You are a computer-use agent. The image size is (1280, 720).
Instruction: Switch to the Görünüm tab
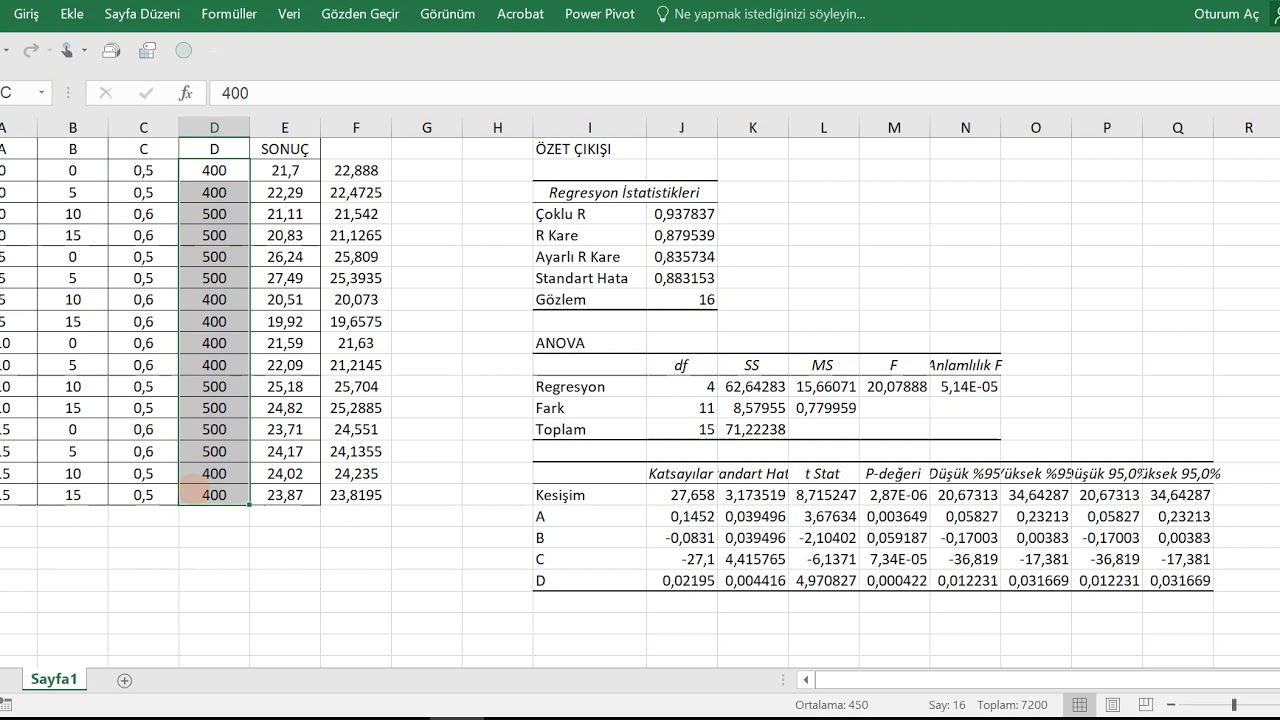point(447,14)
